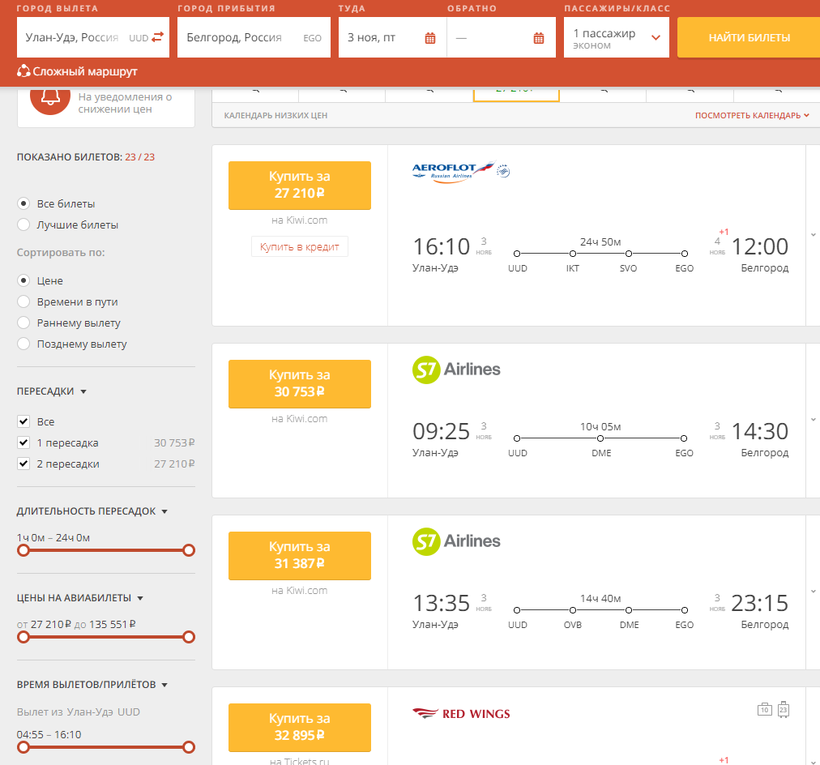Screen dimensions: 820x765
Task: Sort by 'Позднему вылету'
Action: coord(24,344)
